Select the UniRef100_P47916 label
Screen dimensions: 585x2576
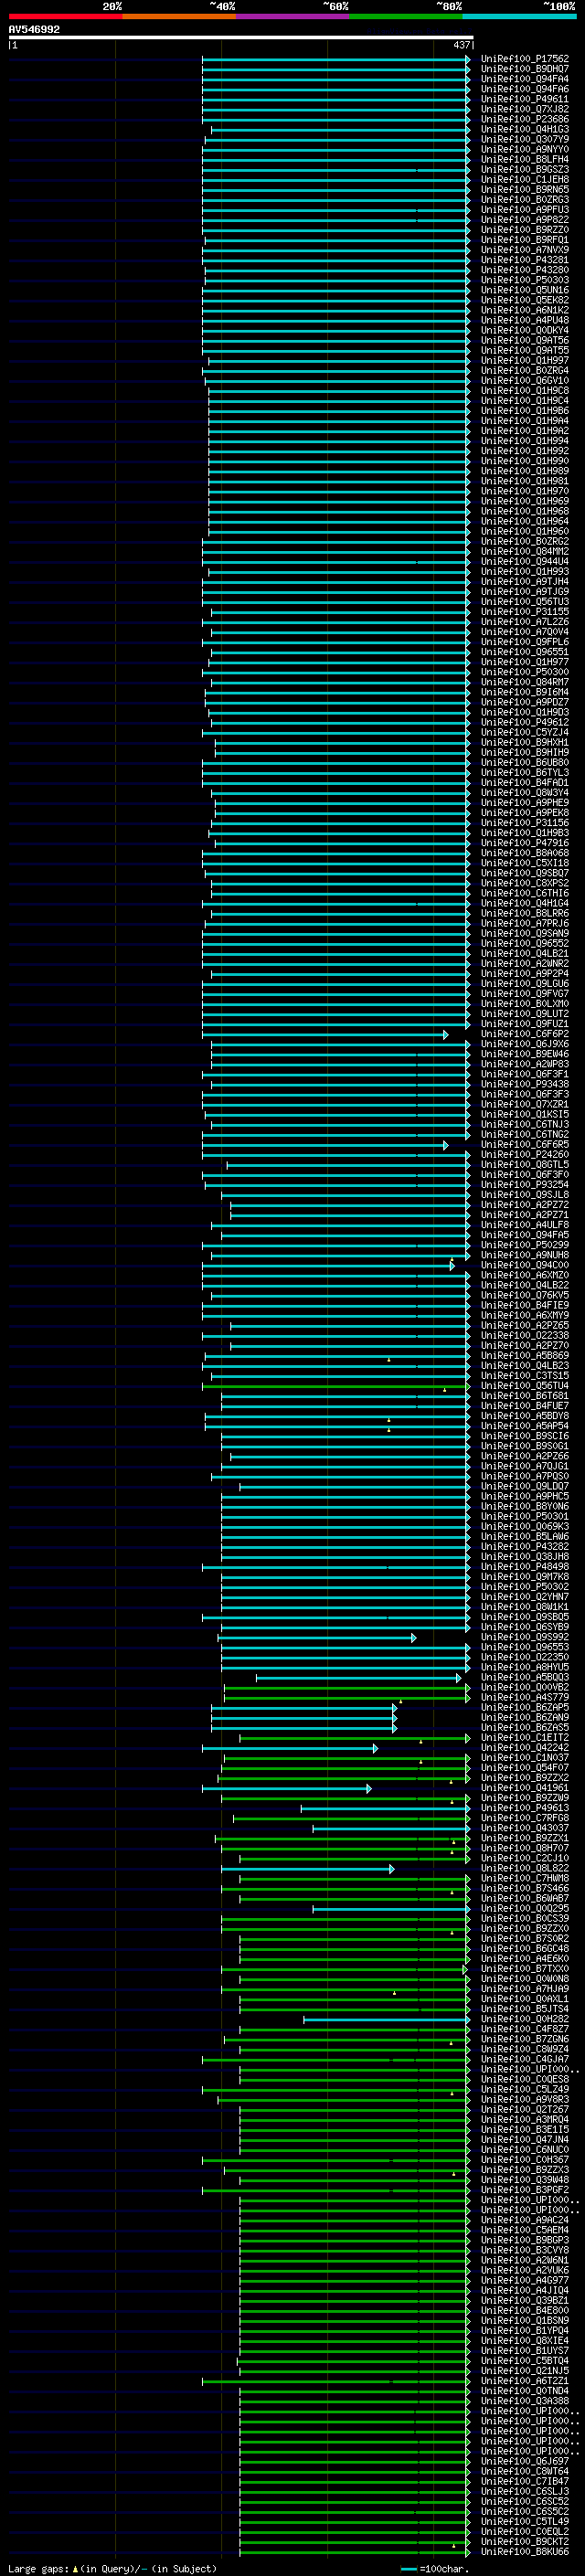[x=524, y=843]
